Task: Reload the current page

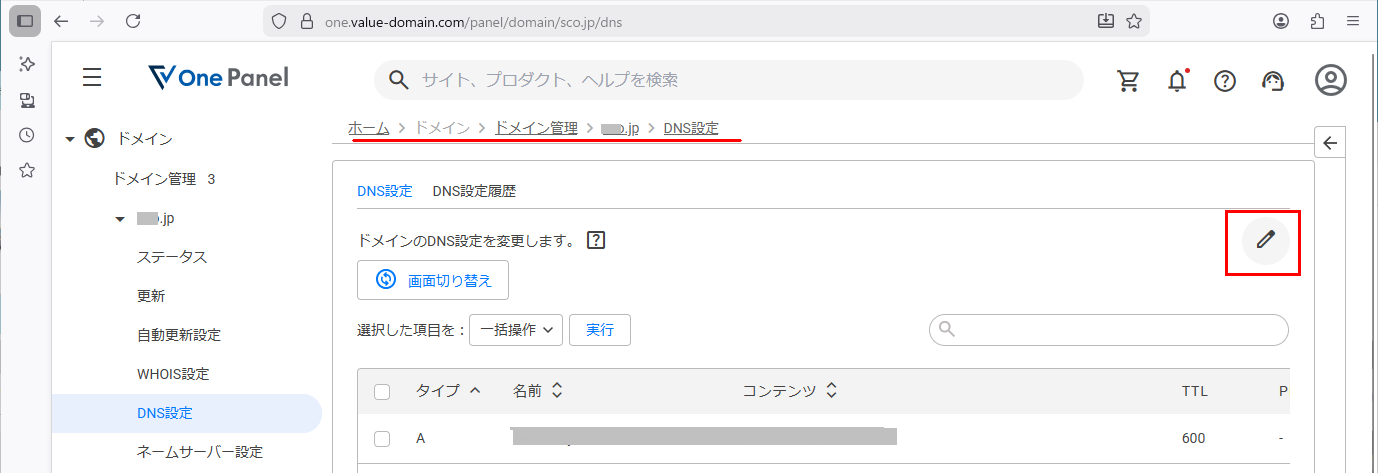Action: (133, 20)
